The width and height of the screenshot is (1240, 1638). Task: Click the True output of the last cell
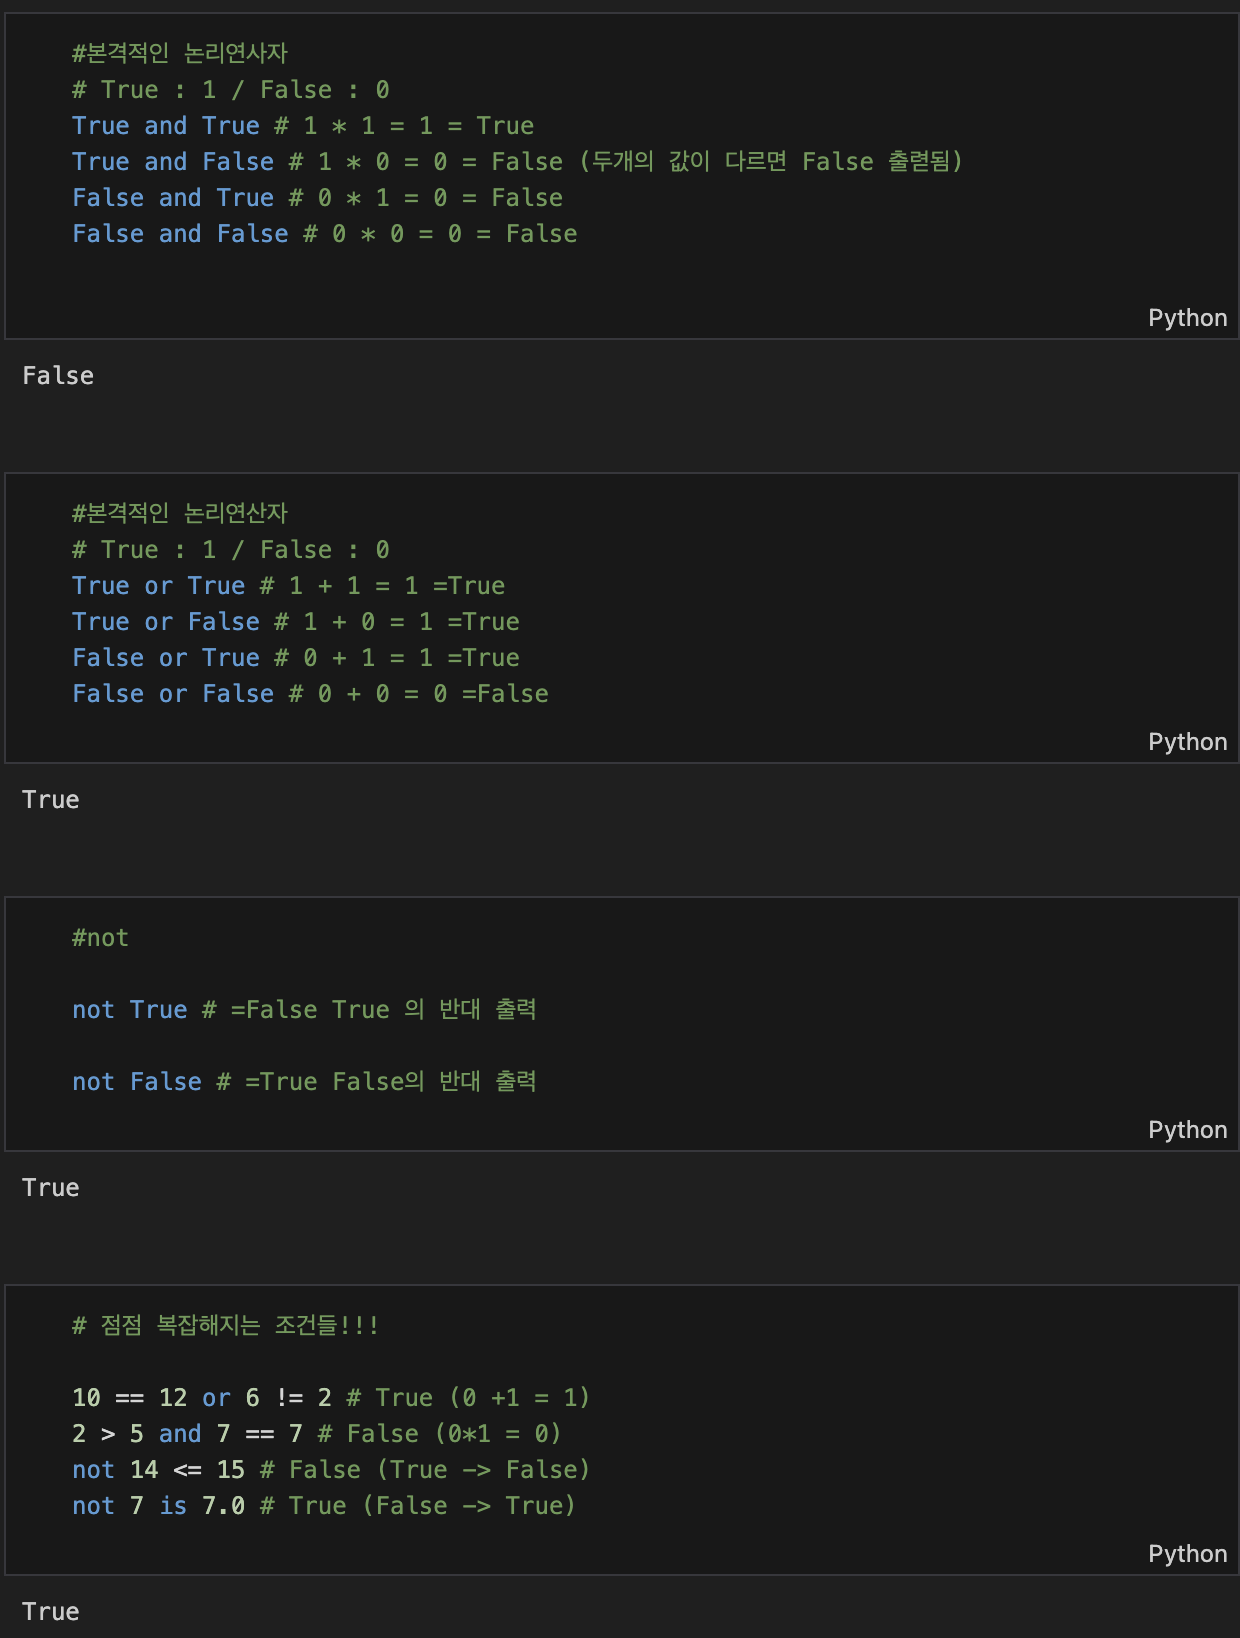click(51, 1612)
